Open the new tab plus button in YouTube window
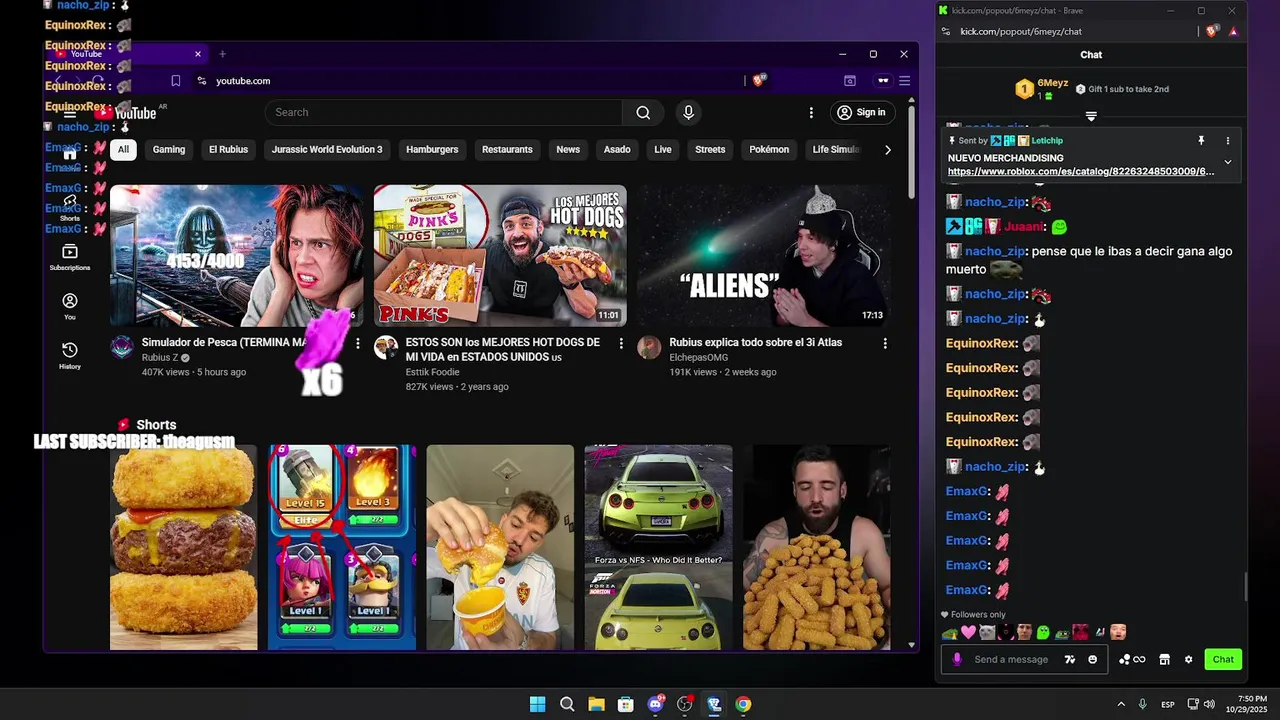1280x720 pixels. (222, 54)
